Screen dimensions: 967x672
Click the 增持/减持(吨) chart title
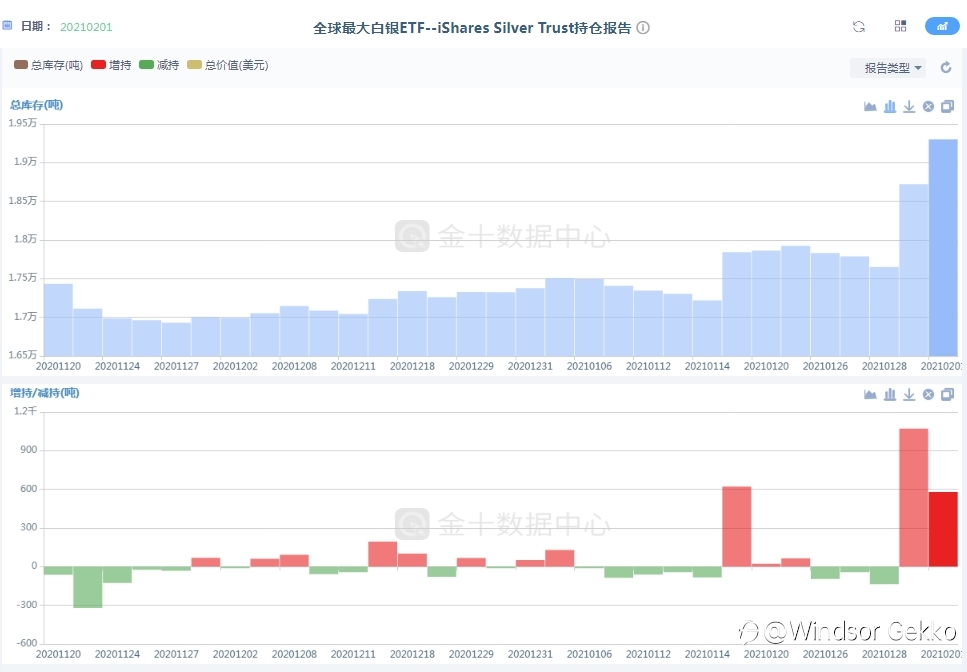click(44, 393)
